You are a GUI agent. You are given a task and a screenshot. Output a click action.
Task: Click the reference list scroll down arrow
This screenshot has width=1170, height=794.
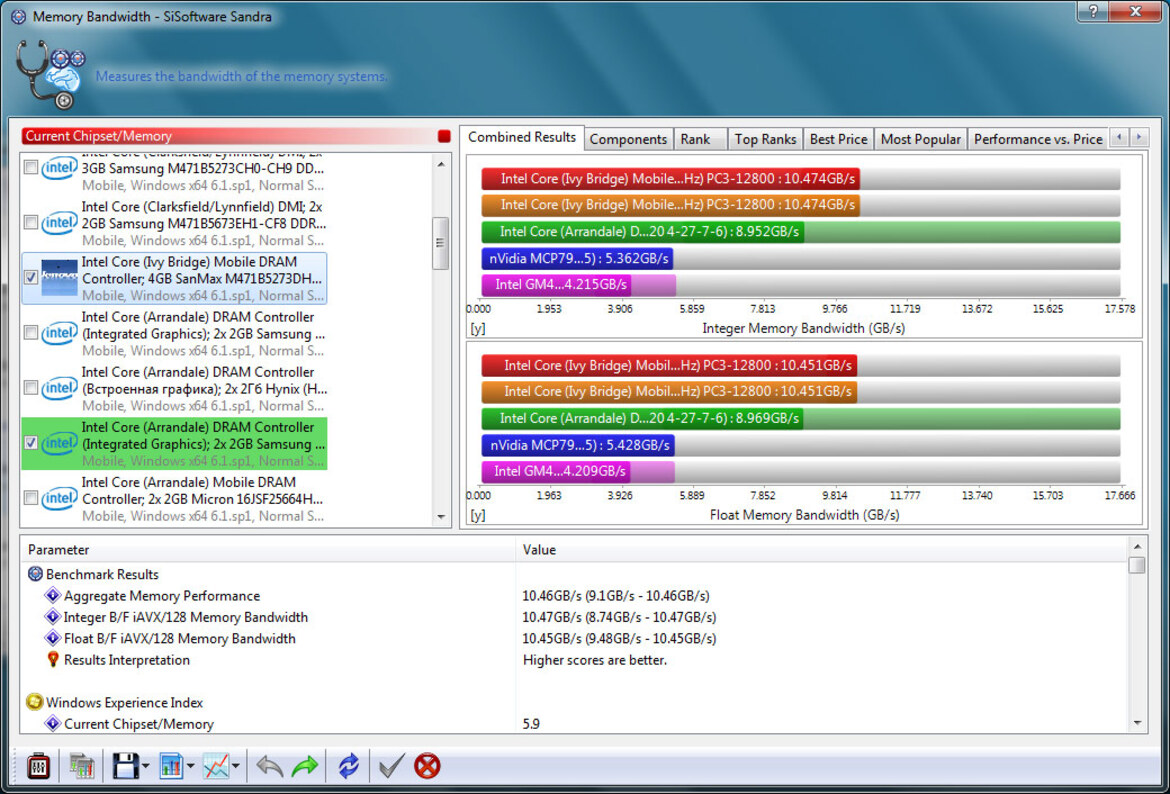(x=440, y=516)
